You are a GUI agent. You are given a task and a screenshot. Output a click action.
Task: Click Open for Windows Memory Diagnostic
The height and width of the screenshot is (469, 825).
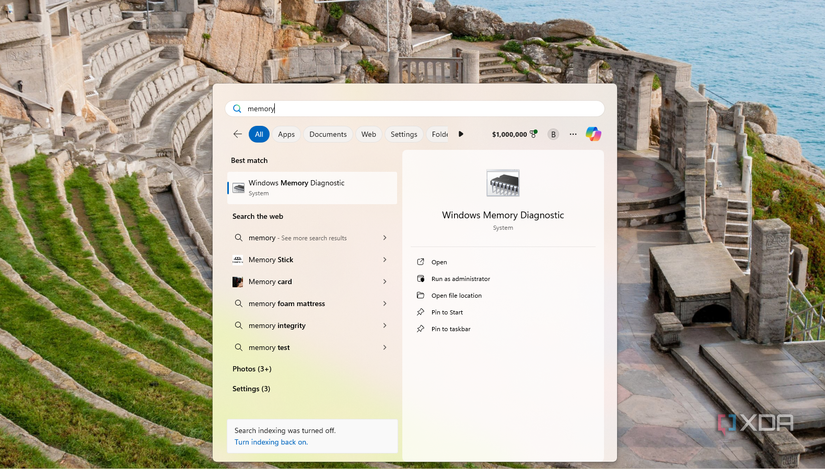pyautogui.click(x=439, y=262)
